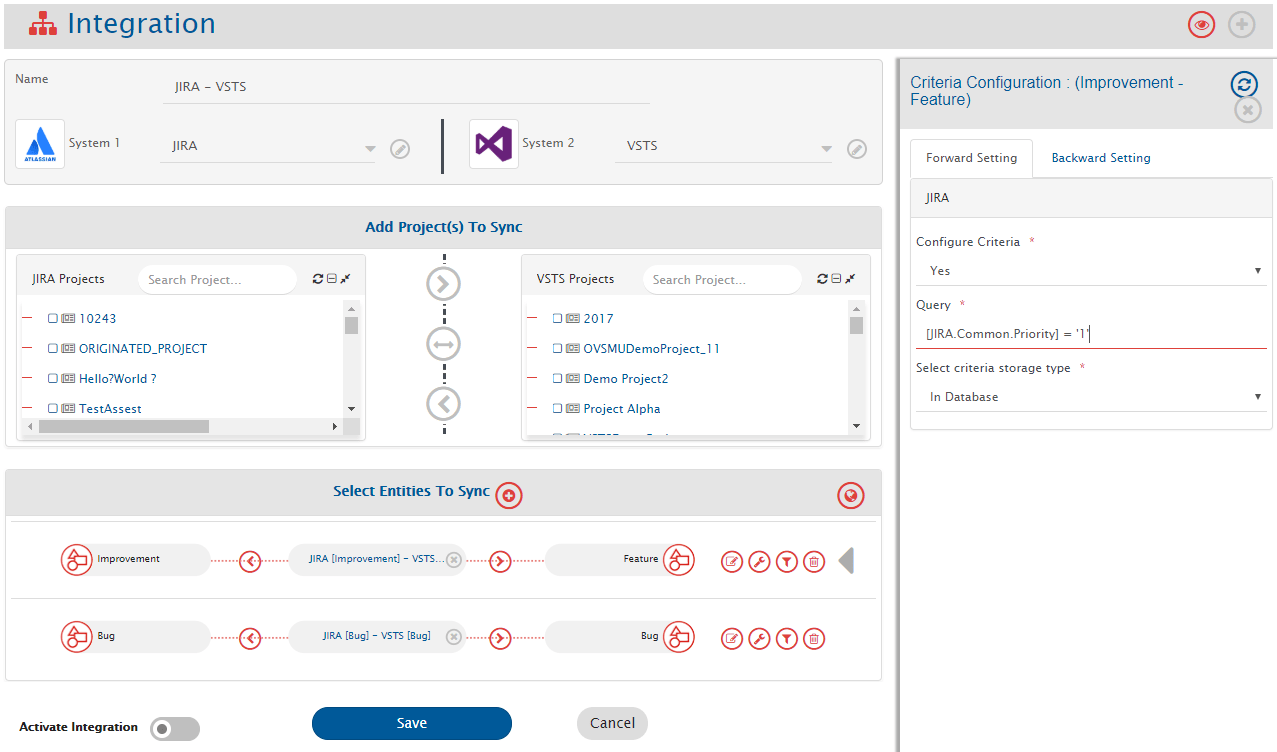Open wrench settings for Bug row
Viewport: 1277px width, 752px height.
(x=759, y=638)
